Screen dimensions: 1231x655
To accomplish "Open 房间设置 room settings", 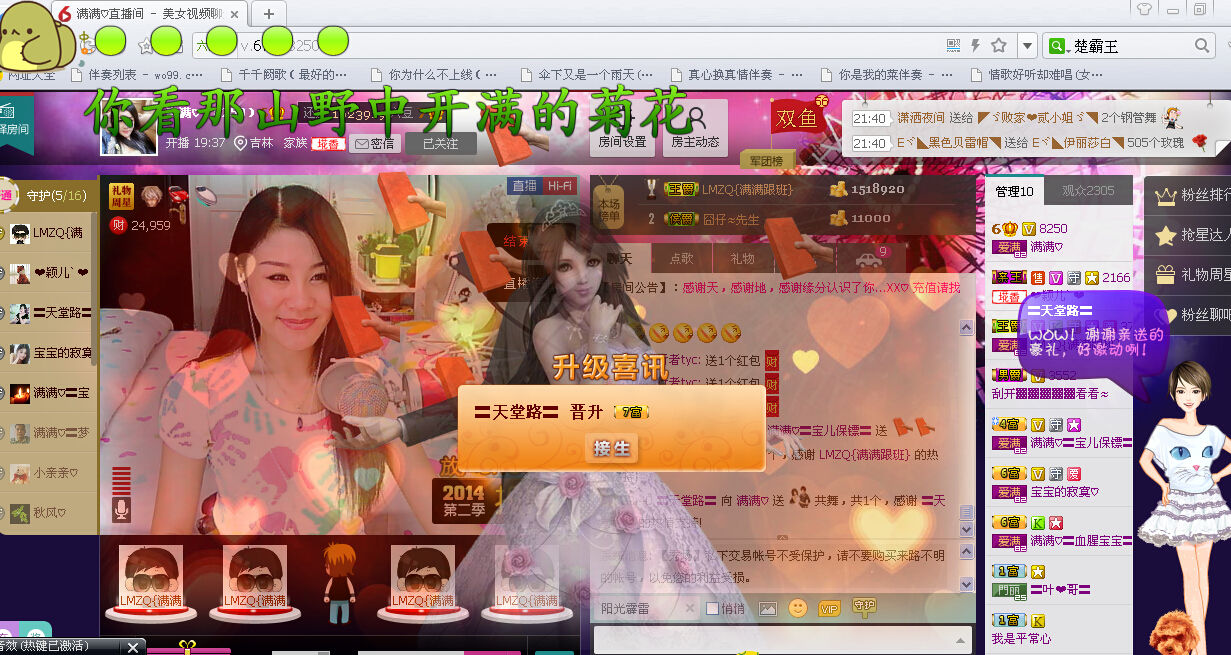I will coord(623,130).
